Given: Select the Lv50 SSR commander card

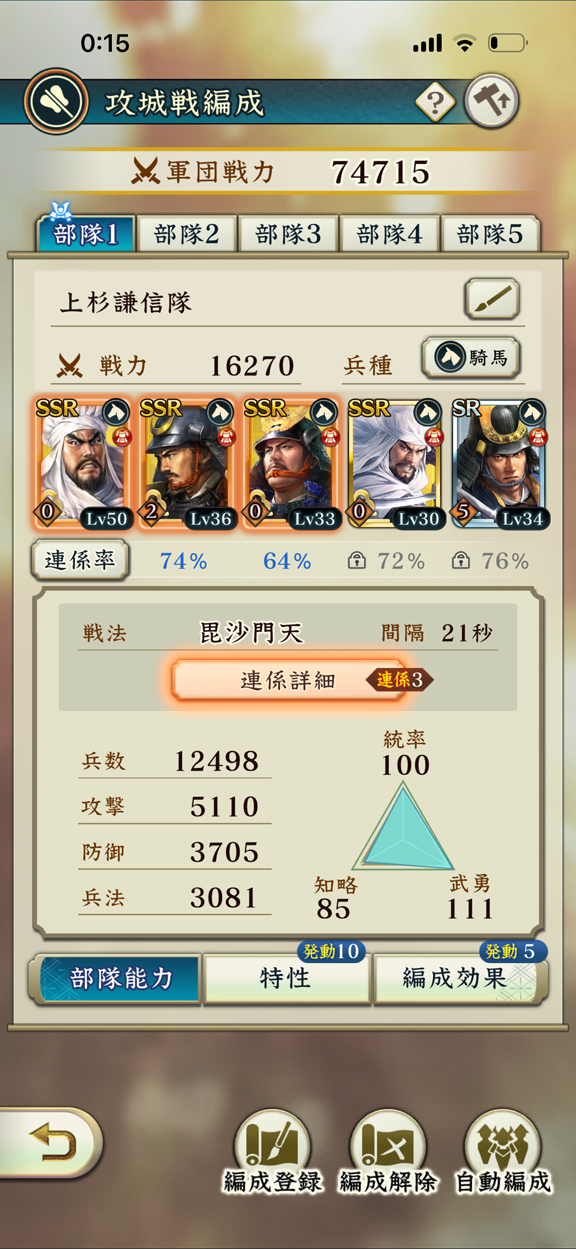Looking at the screenshot, I should [82, 465].
